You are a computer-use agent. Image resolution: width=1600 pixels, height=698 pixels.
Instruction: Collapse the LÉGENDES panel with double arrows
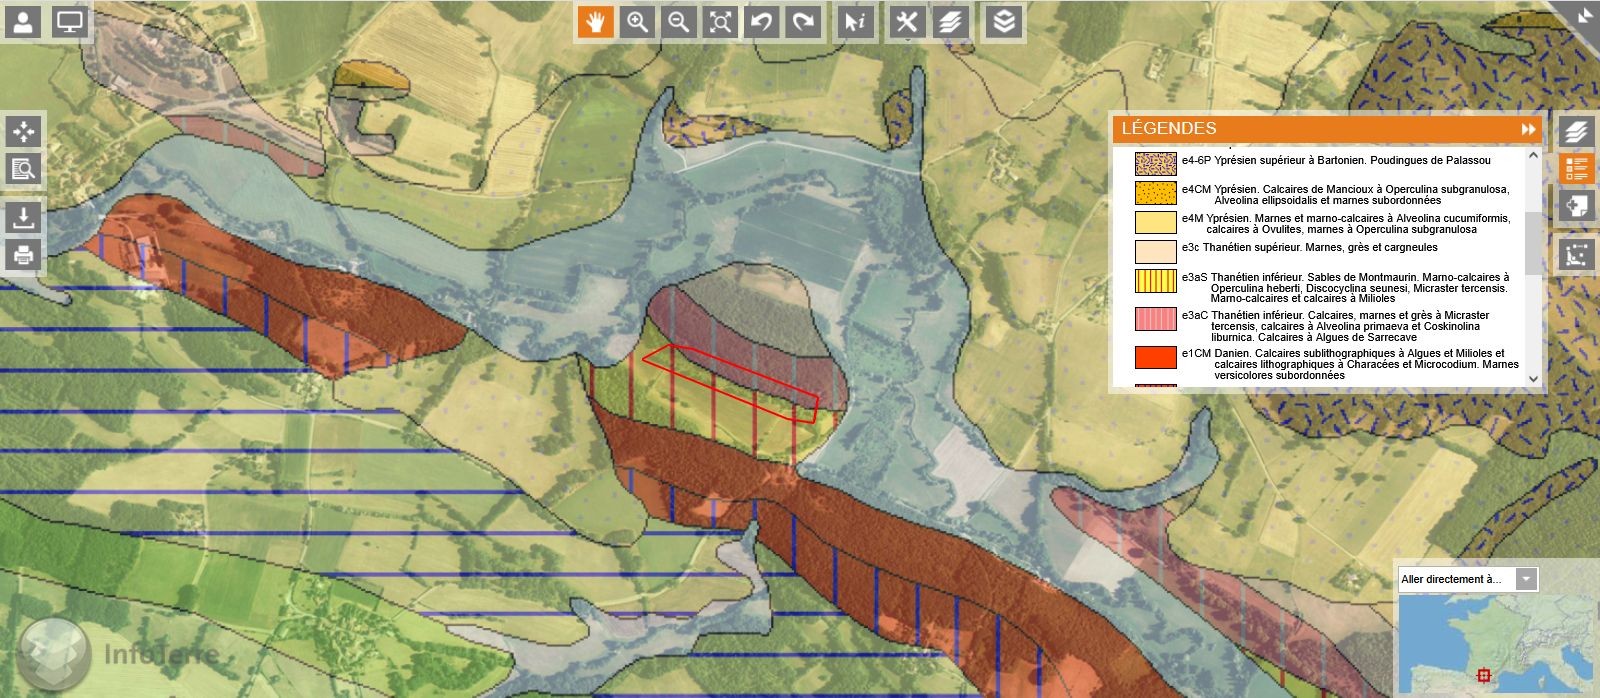[x=1528, y=129]
